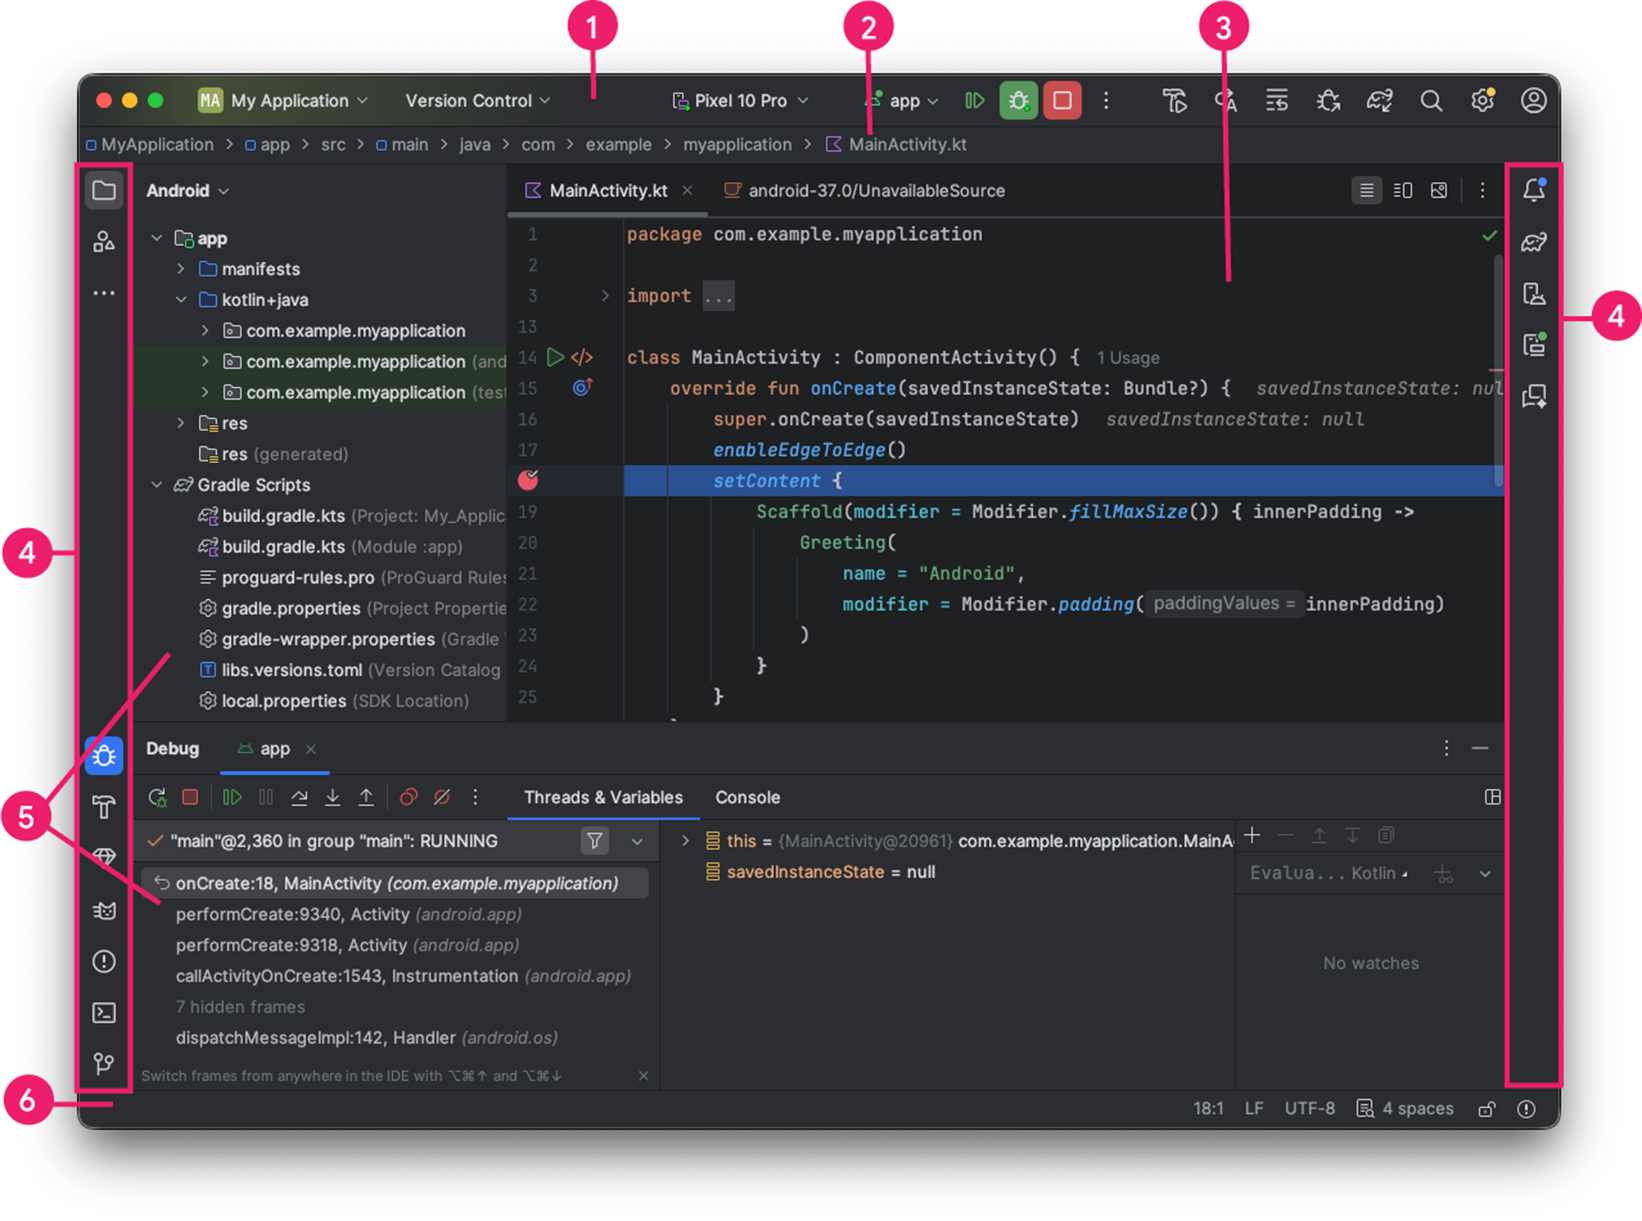This screenshot has height=1221, width=1642.
Task: Click Step Into in debugger toolbar
Action: [x=333, y=797]
